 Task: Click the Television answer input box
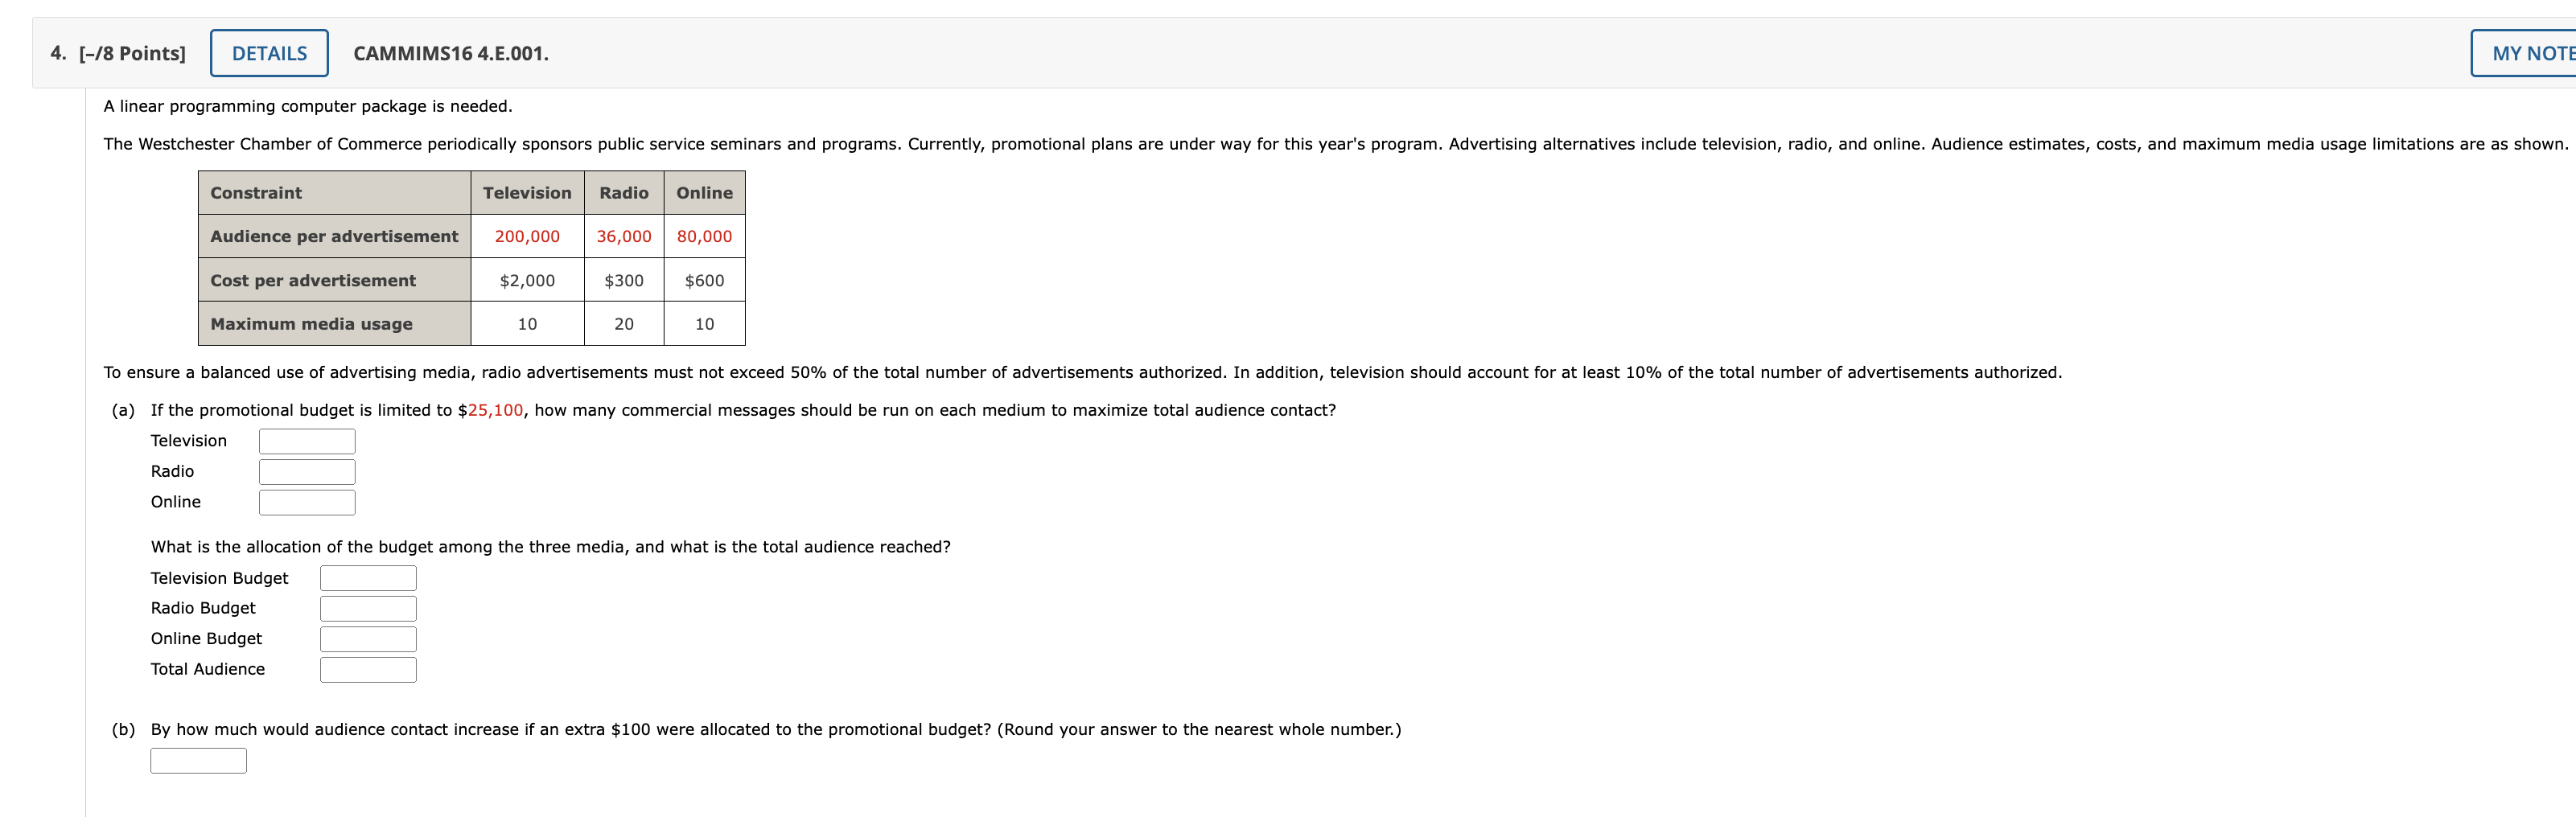click(x=306, y=440)
